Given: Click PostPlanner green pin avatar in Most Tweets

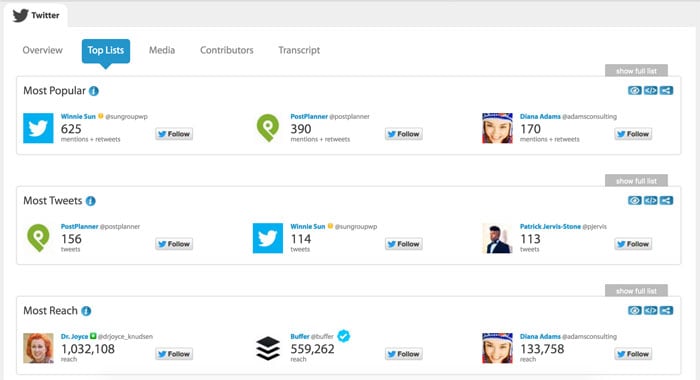Looking at the screenshot, I should coord(38,238).
